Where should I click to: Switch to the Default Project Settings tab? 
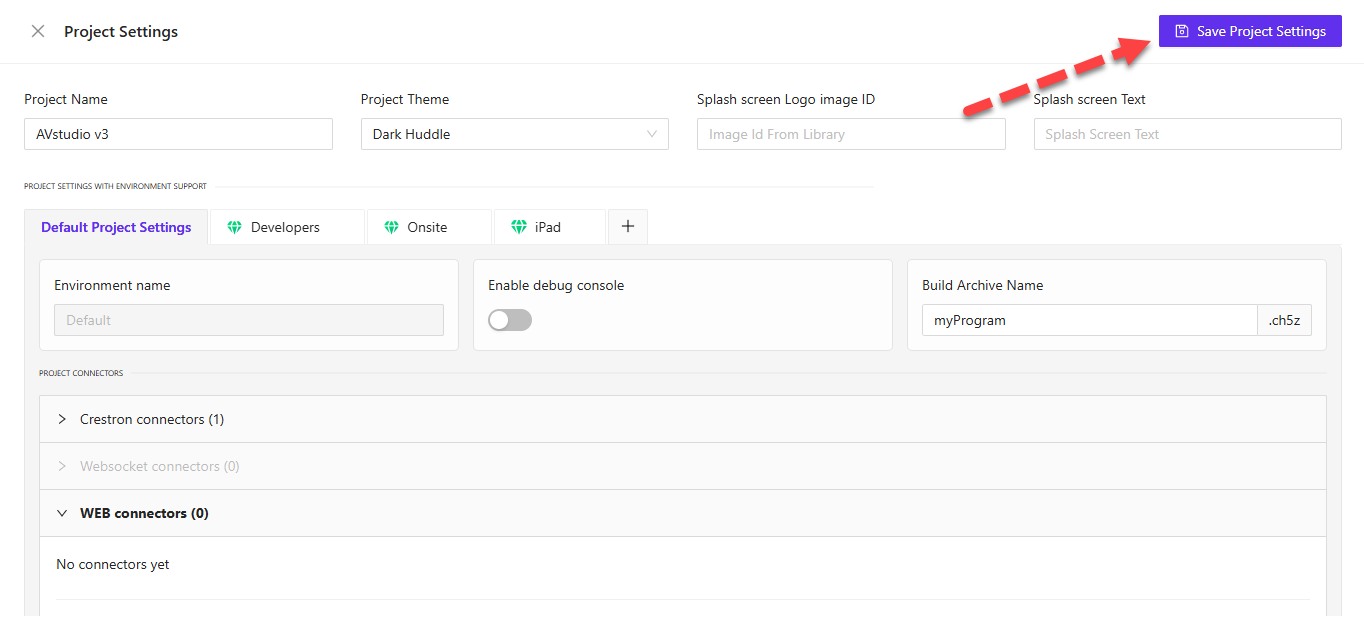116,227
